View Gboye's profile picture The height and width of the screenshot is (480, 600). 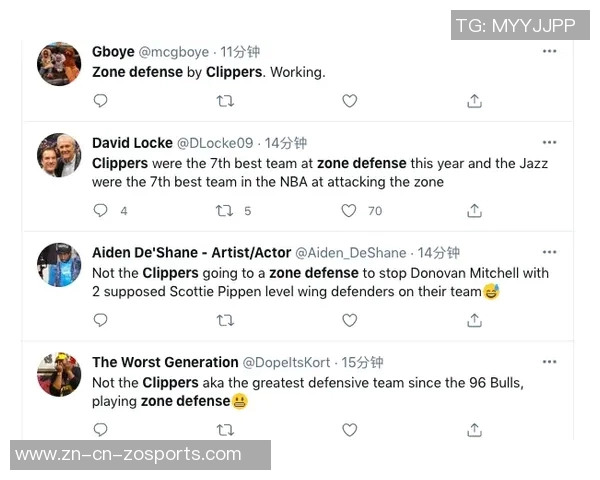point(59,64)
